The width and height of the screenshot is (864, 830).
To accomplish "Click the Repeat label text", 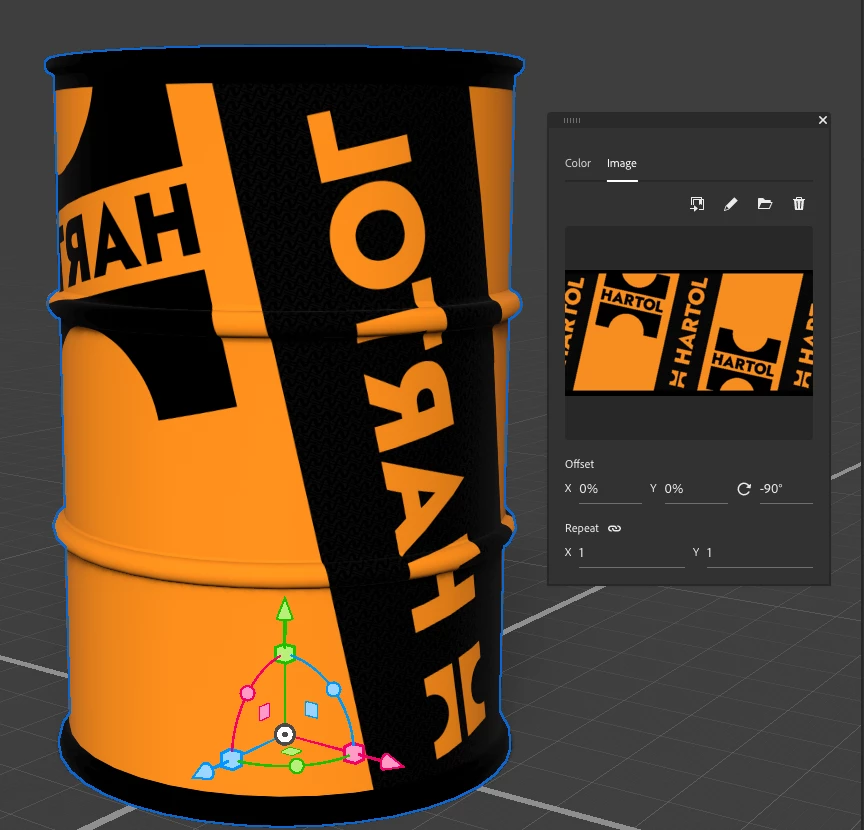I will [581, 528].
